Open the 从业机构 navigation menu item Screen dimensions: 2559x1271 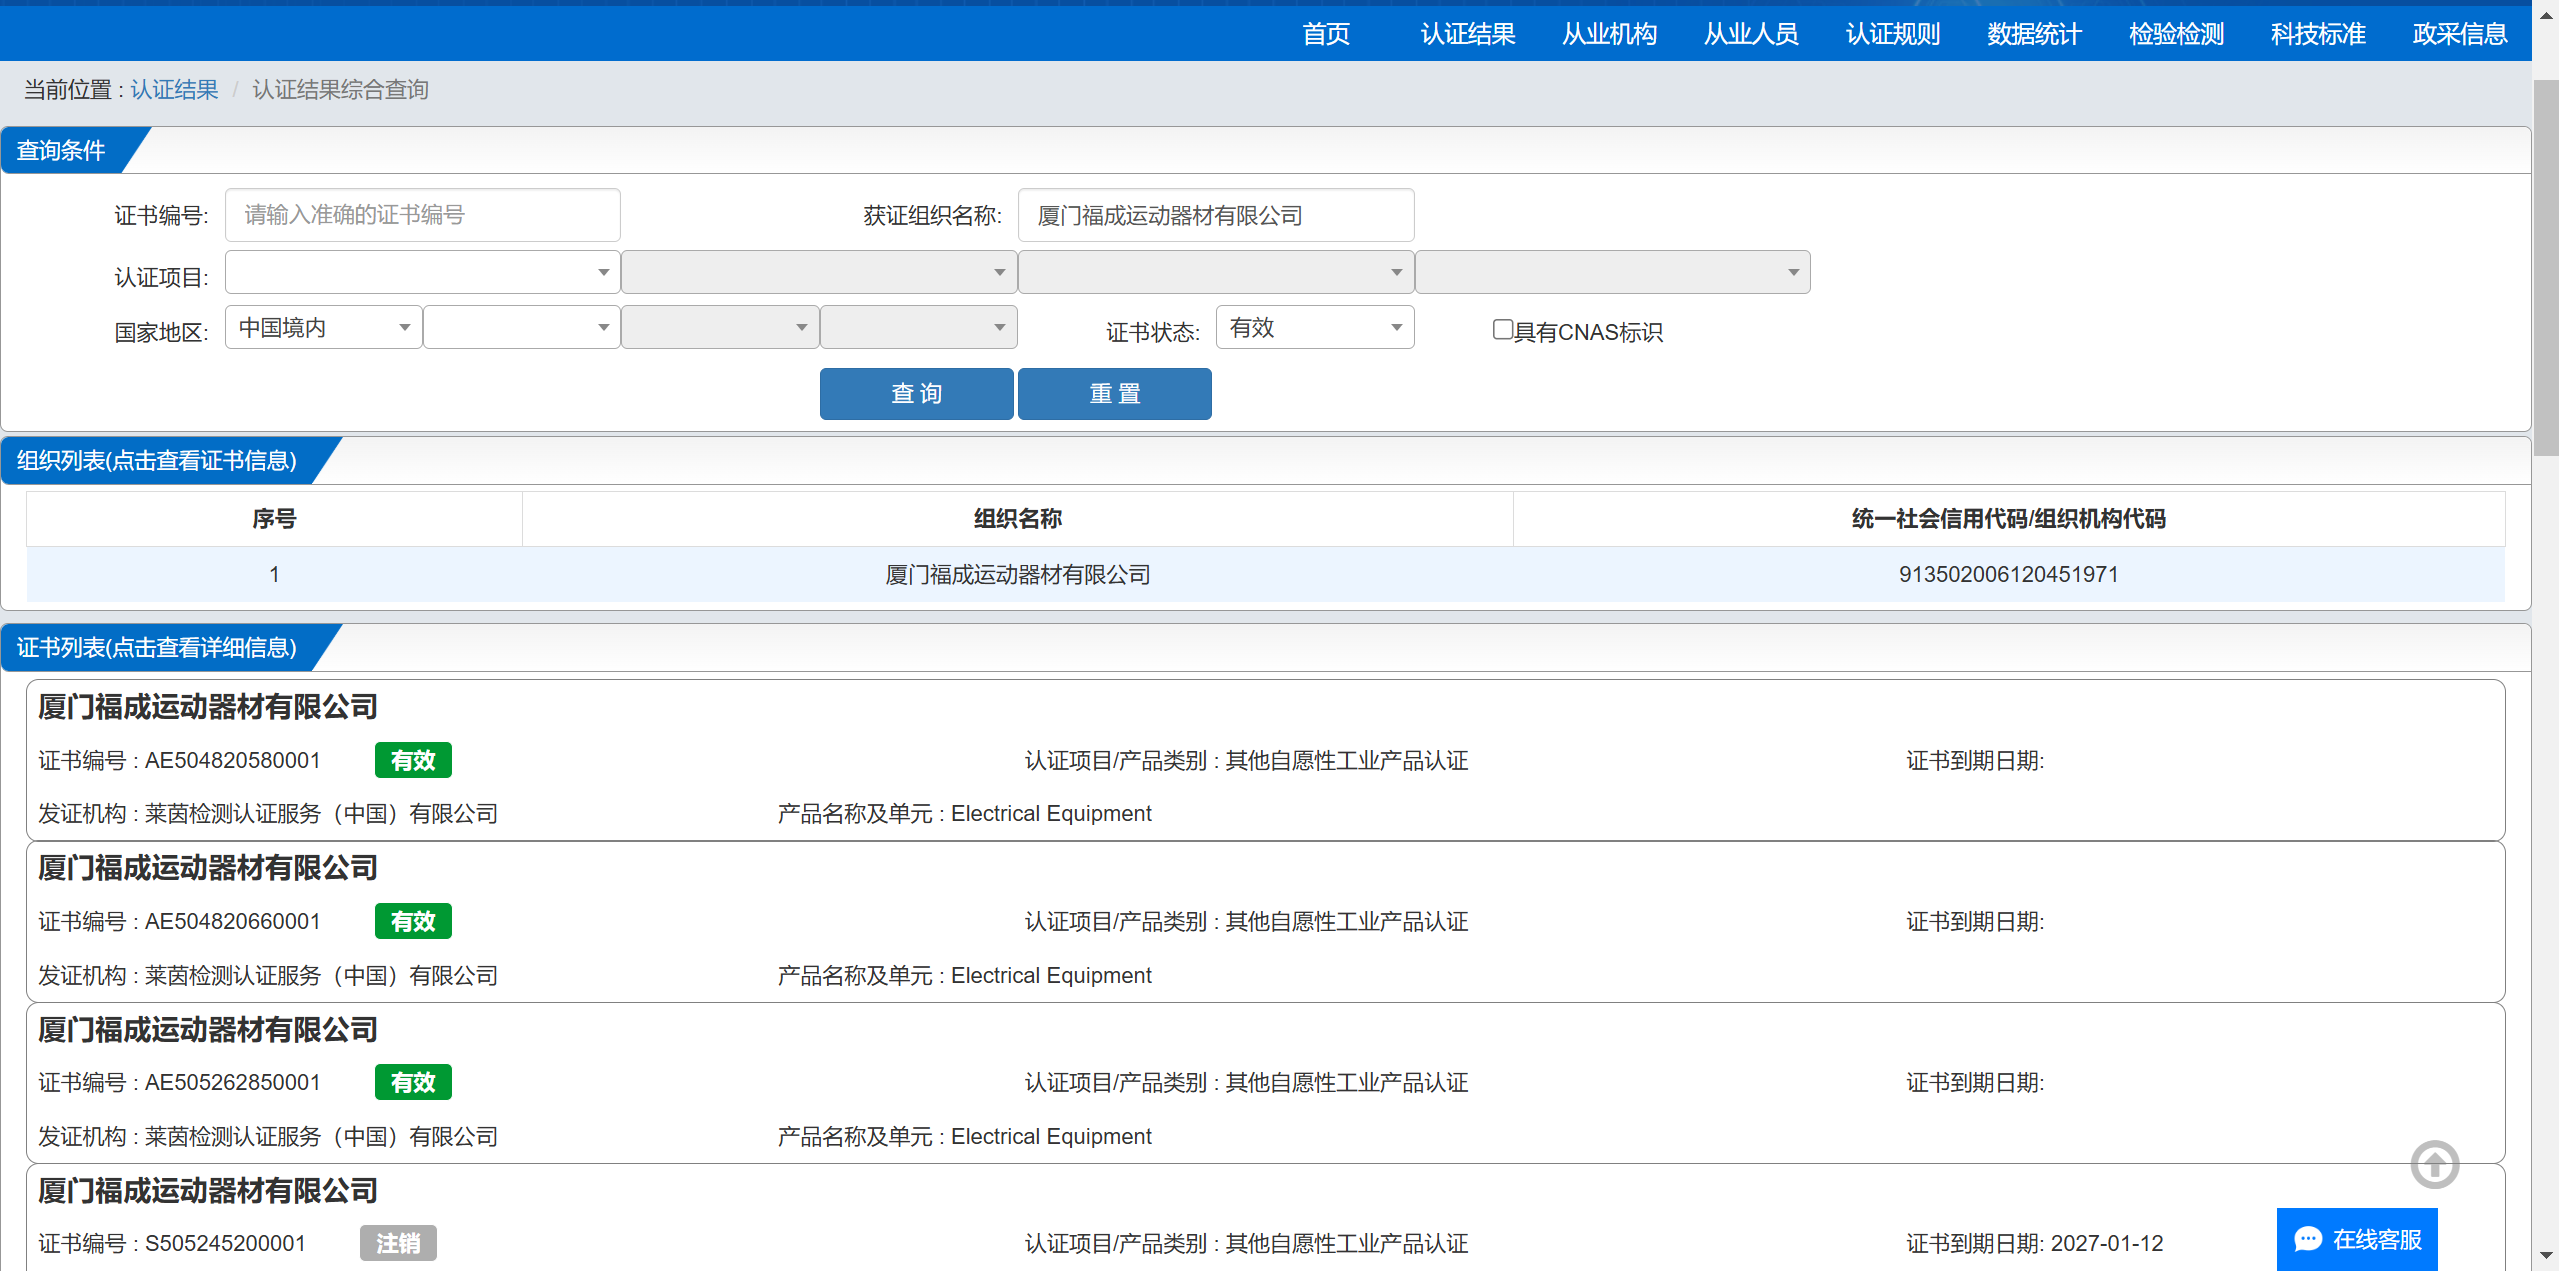pos(1609,34)
